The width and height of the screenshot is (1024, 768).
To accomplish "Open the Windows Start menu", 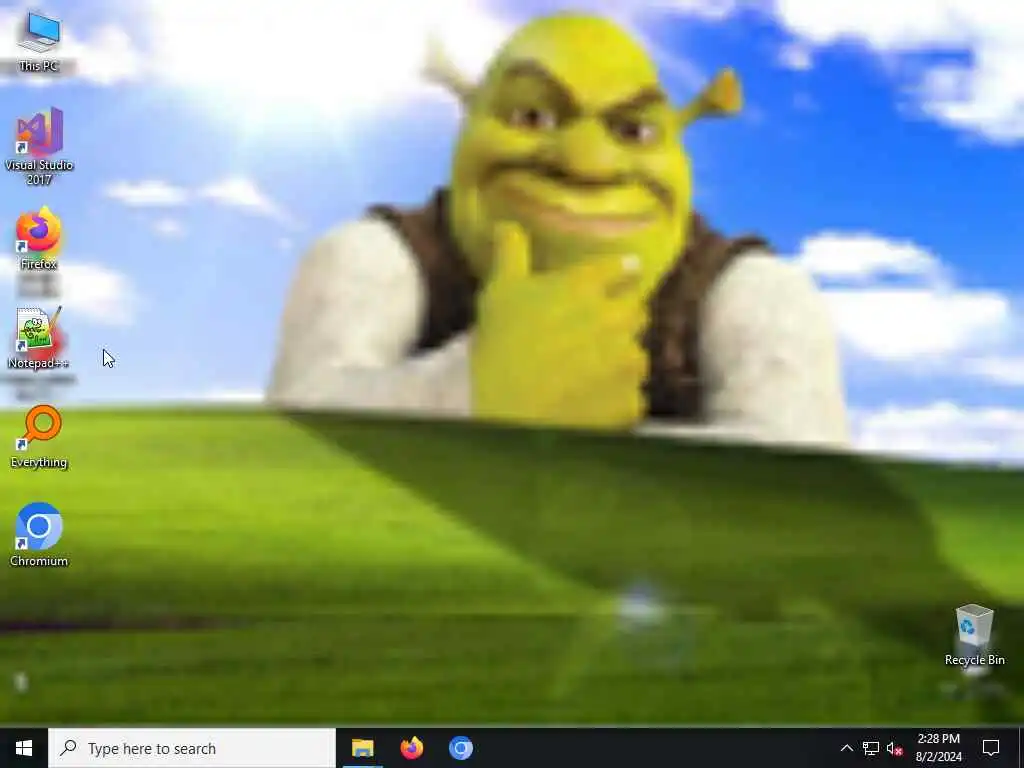I will [x=24, y=748].
